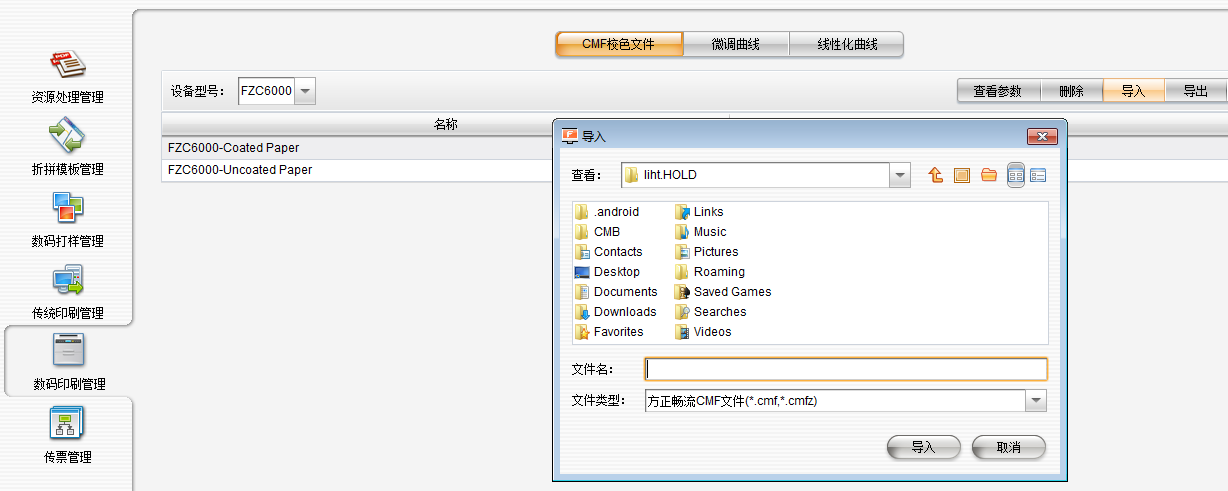This screenshot has height=491, width=1228.
Task: Open the 查看 folder location dropdown
Action: [x=900, y=175]
